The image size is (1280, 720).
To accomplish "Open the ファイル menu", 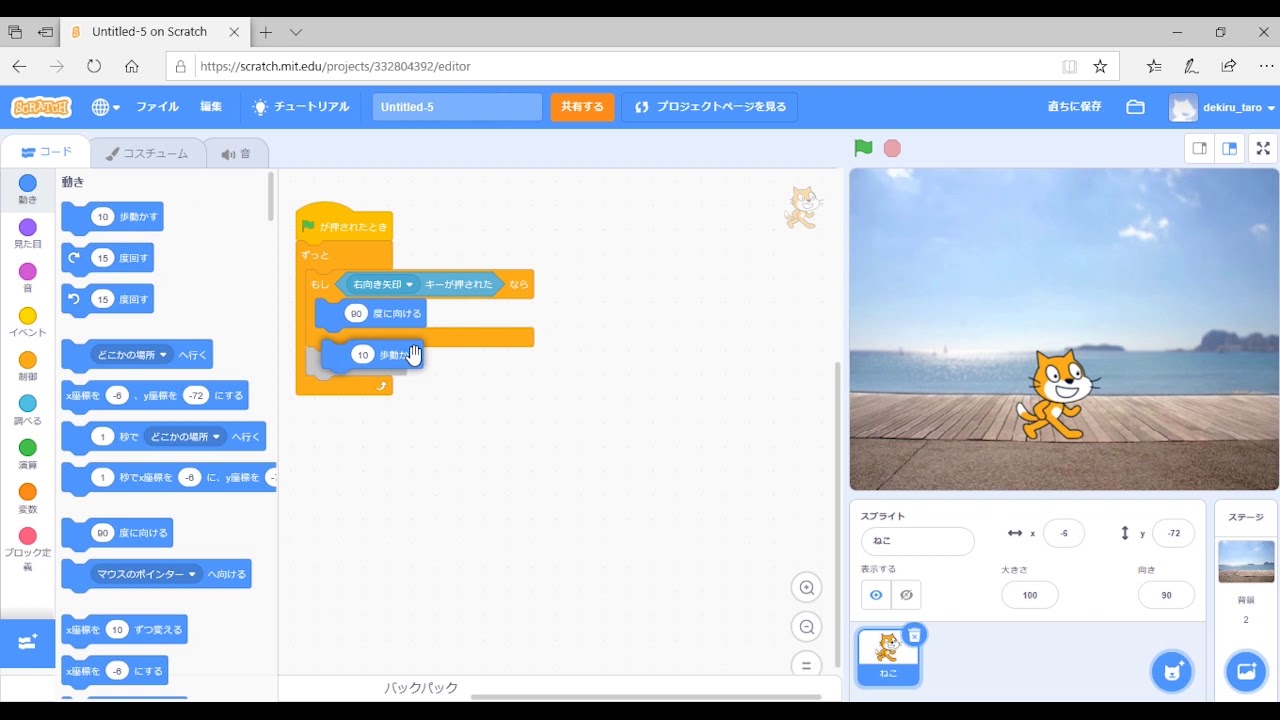I will [157, 107].
